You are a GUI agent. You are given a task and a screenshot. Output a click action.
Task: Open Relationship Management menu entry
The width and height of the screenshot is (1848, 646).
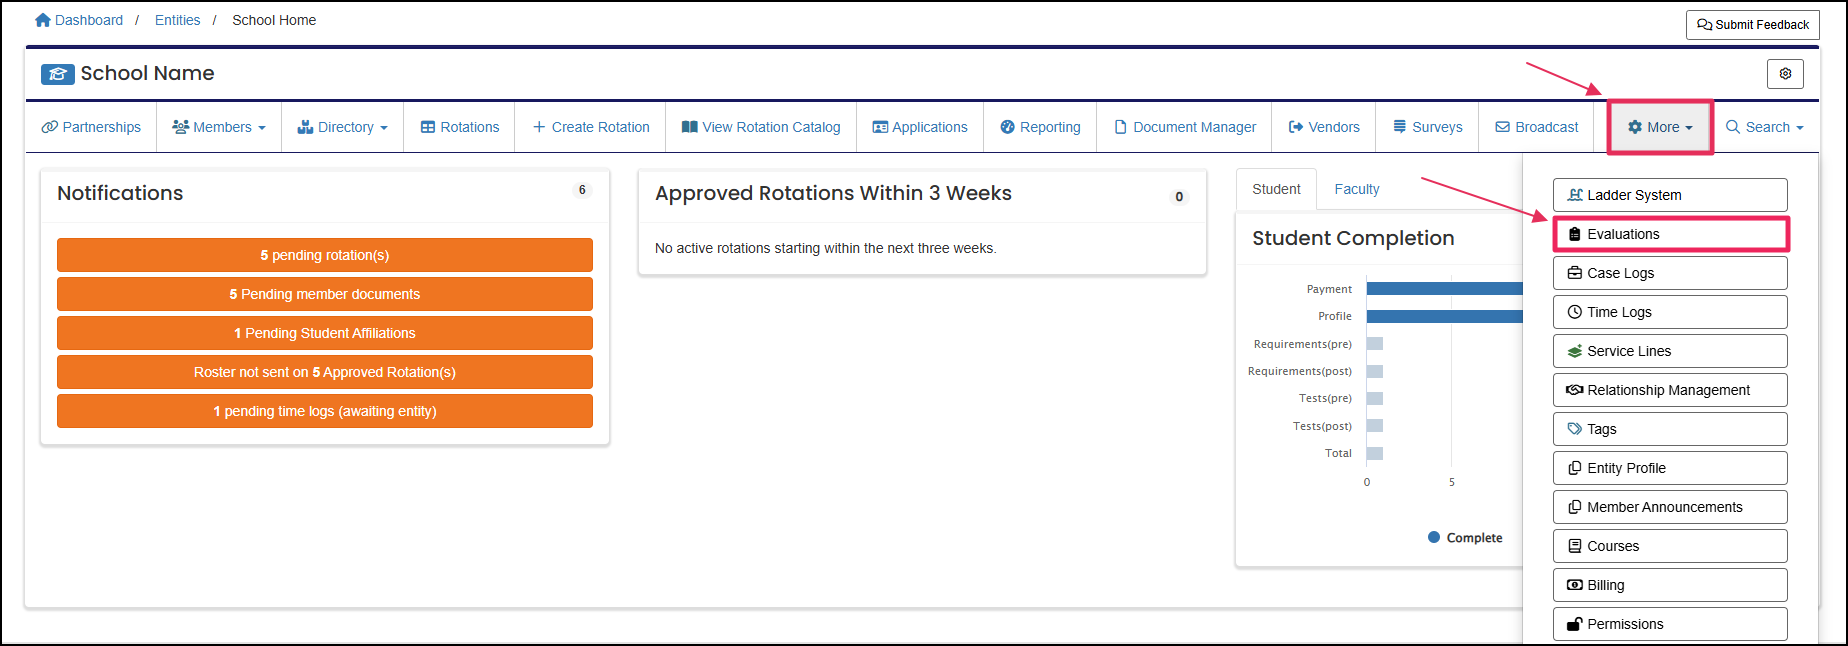(x=1670, y=390)
